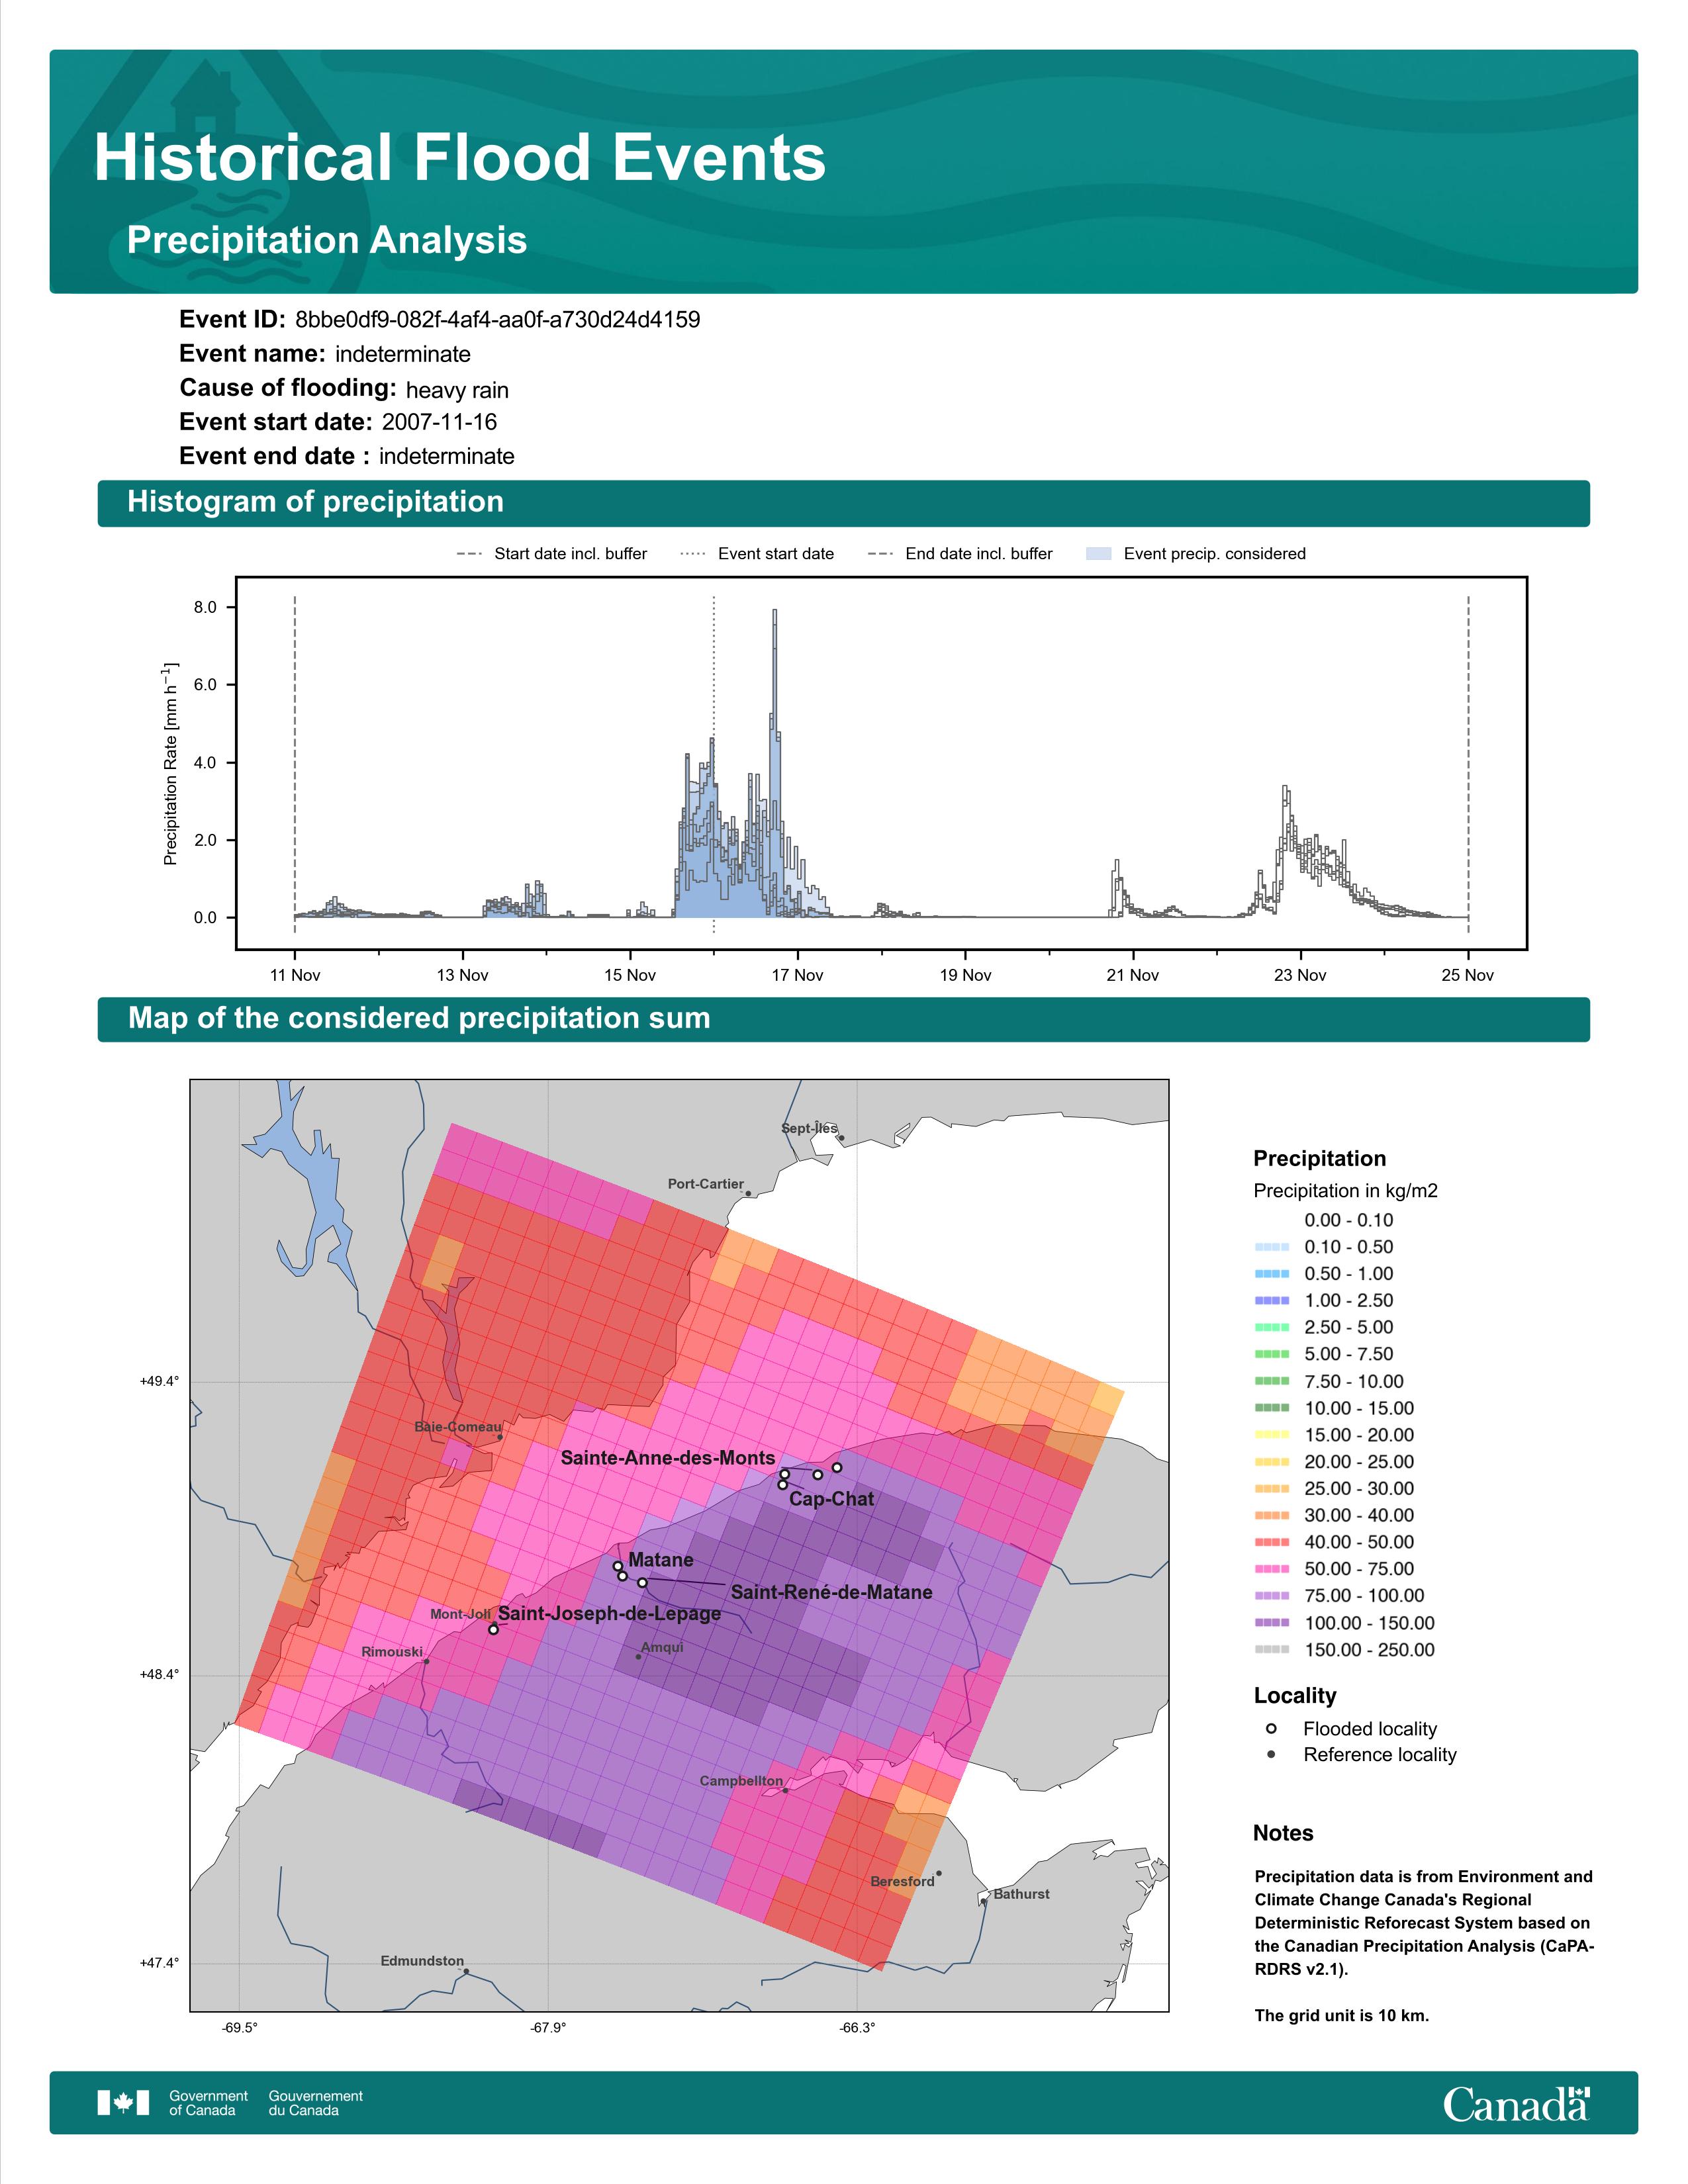
Task: Click the Port-Cartier reference locality dot
Action: point(748,1193)
